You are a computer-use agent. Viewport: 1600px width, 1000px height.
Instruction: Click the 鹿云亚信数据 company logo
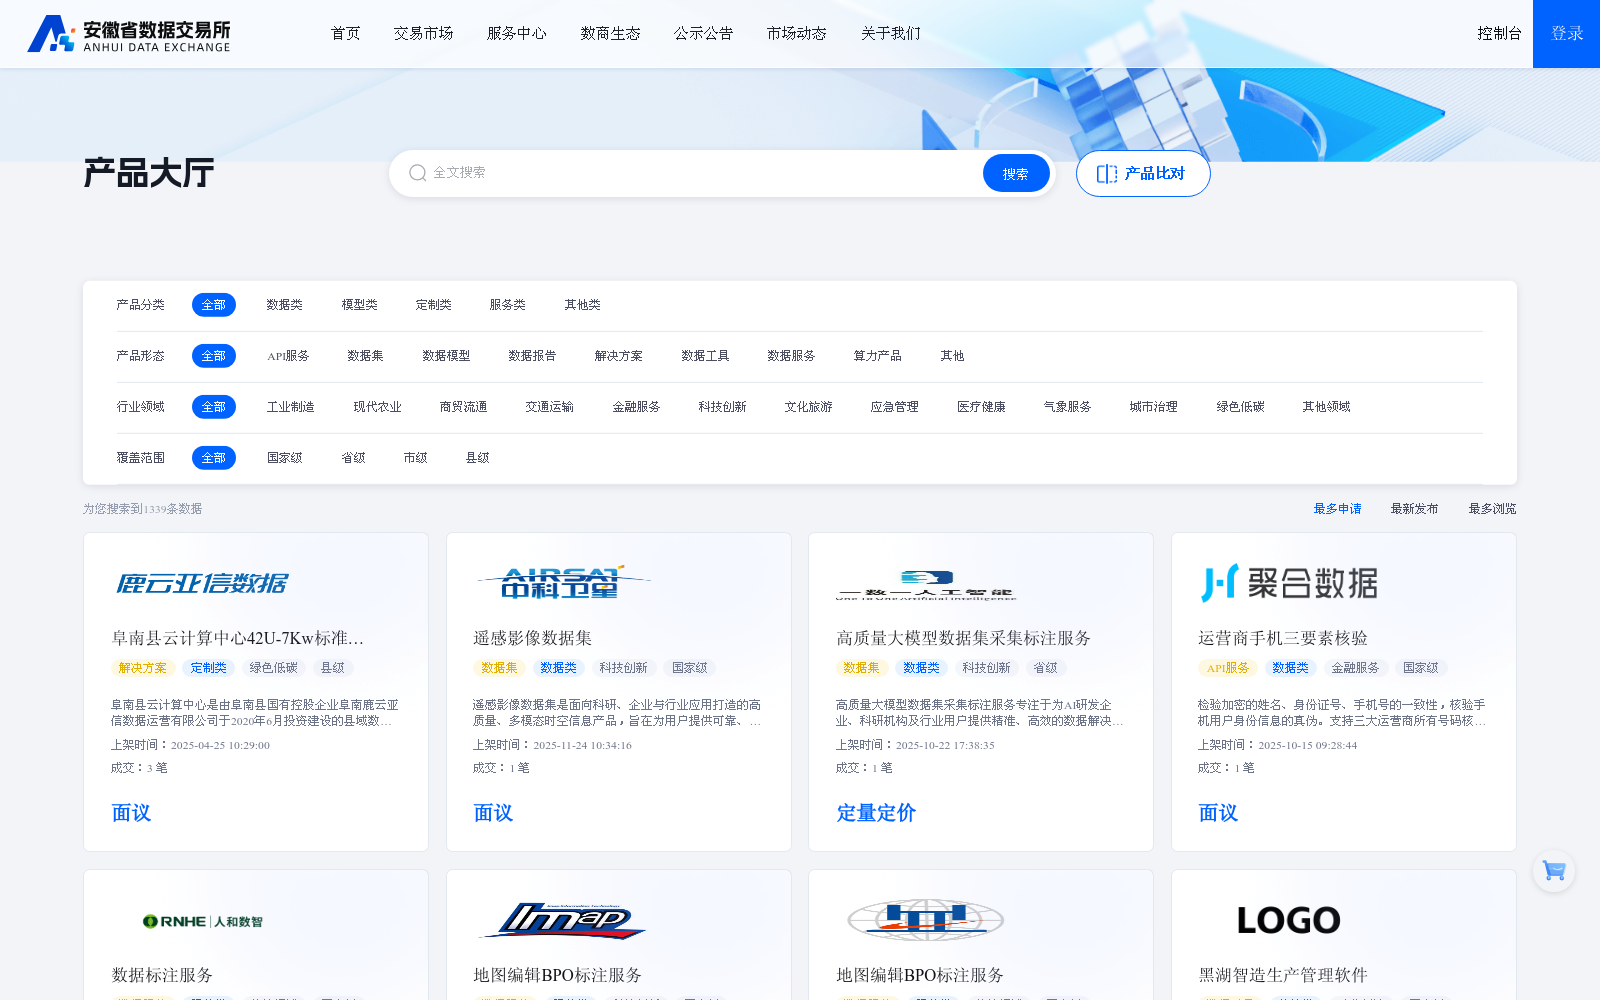point(202,583)
